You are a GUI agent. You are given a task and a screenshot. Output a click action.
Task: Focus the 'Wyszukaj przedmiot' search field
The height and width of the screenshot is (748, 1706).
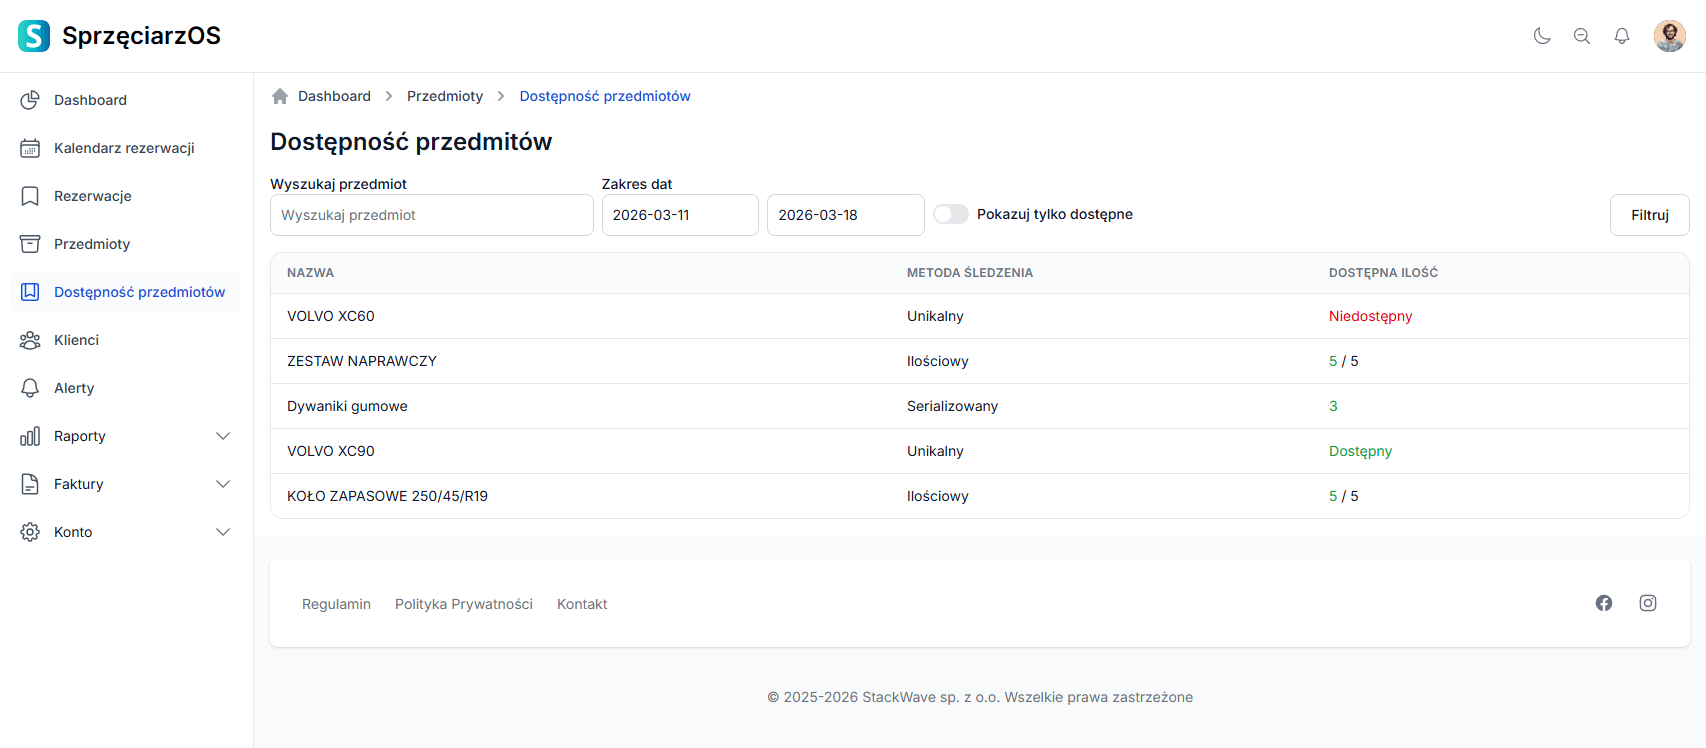[431, 215]
